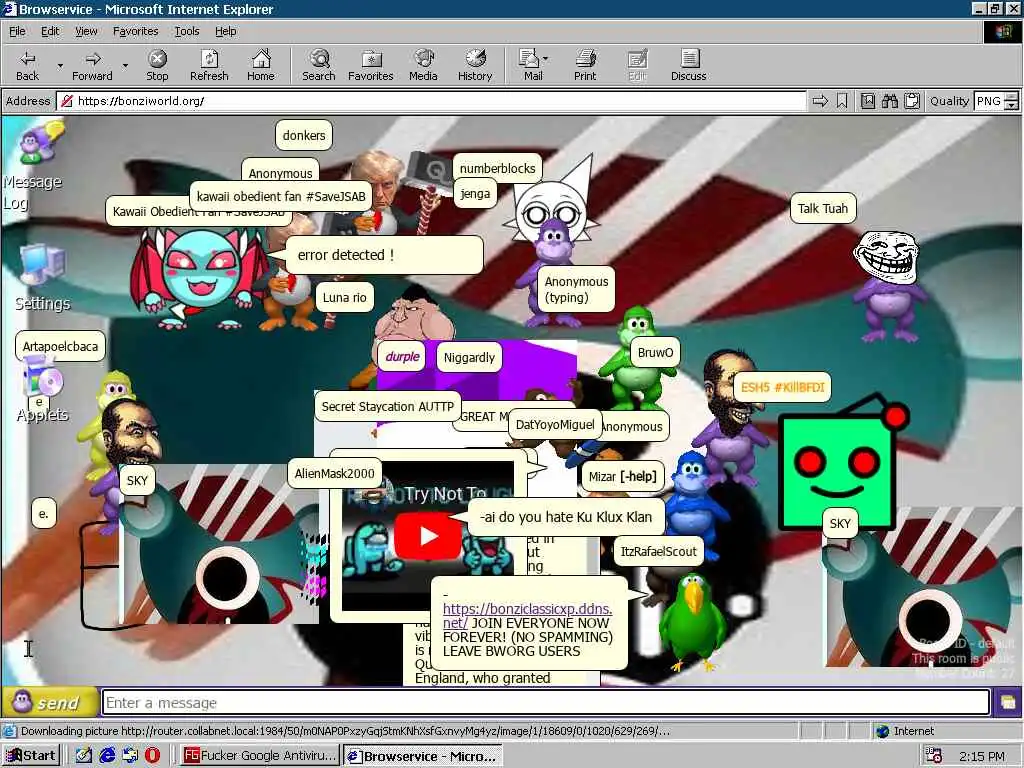Click the Start button
Image resolution: width=1024 pixels, height=768 pixels.
click(x=31, y=756)
